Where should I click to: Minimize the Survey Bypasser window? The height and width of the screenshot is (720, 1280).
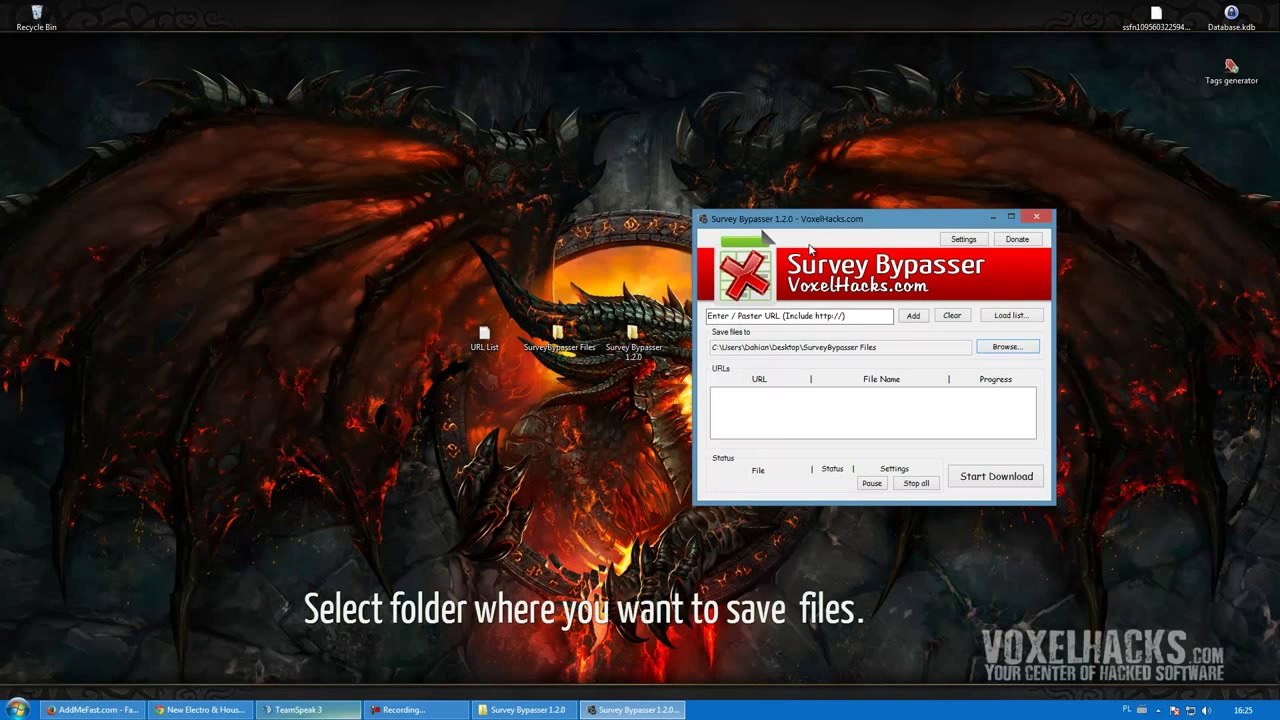(x=993, y=218)
